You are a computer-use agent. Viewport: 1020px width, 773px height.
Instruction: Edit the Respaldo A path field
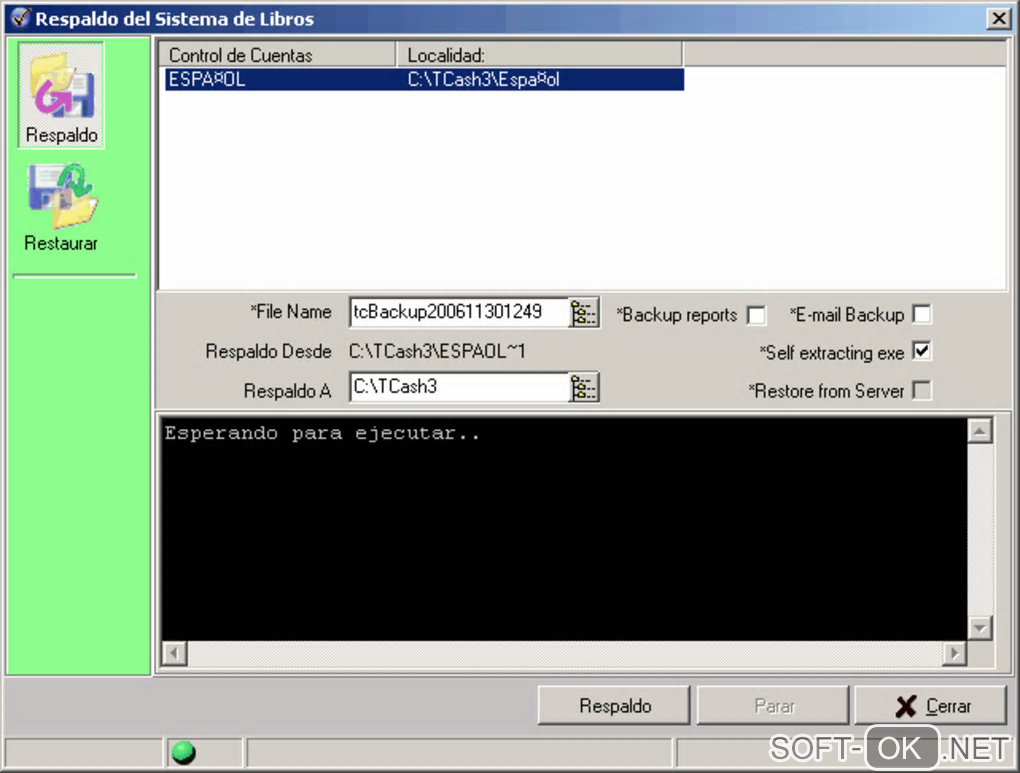(x=459, y=387)
